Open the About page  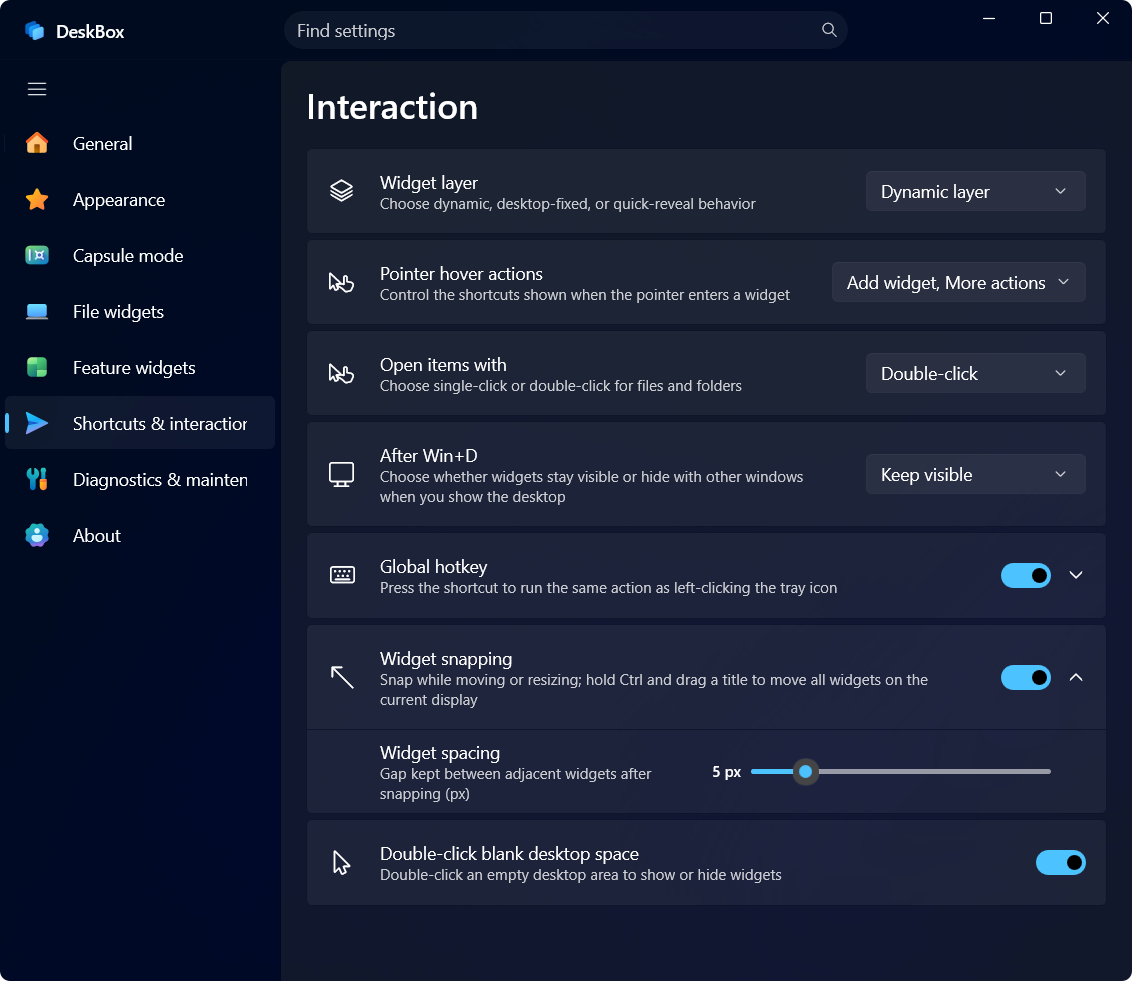point(140,535)
